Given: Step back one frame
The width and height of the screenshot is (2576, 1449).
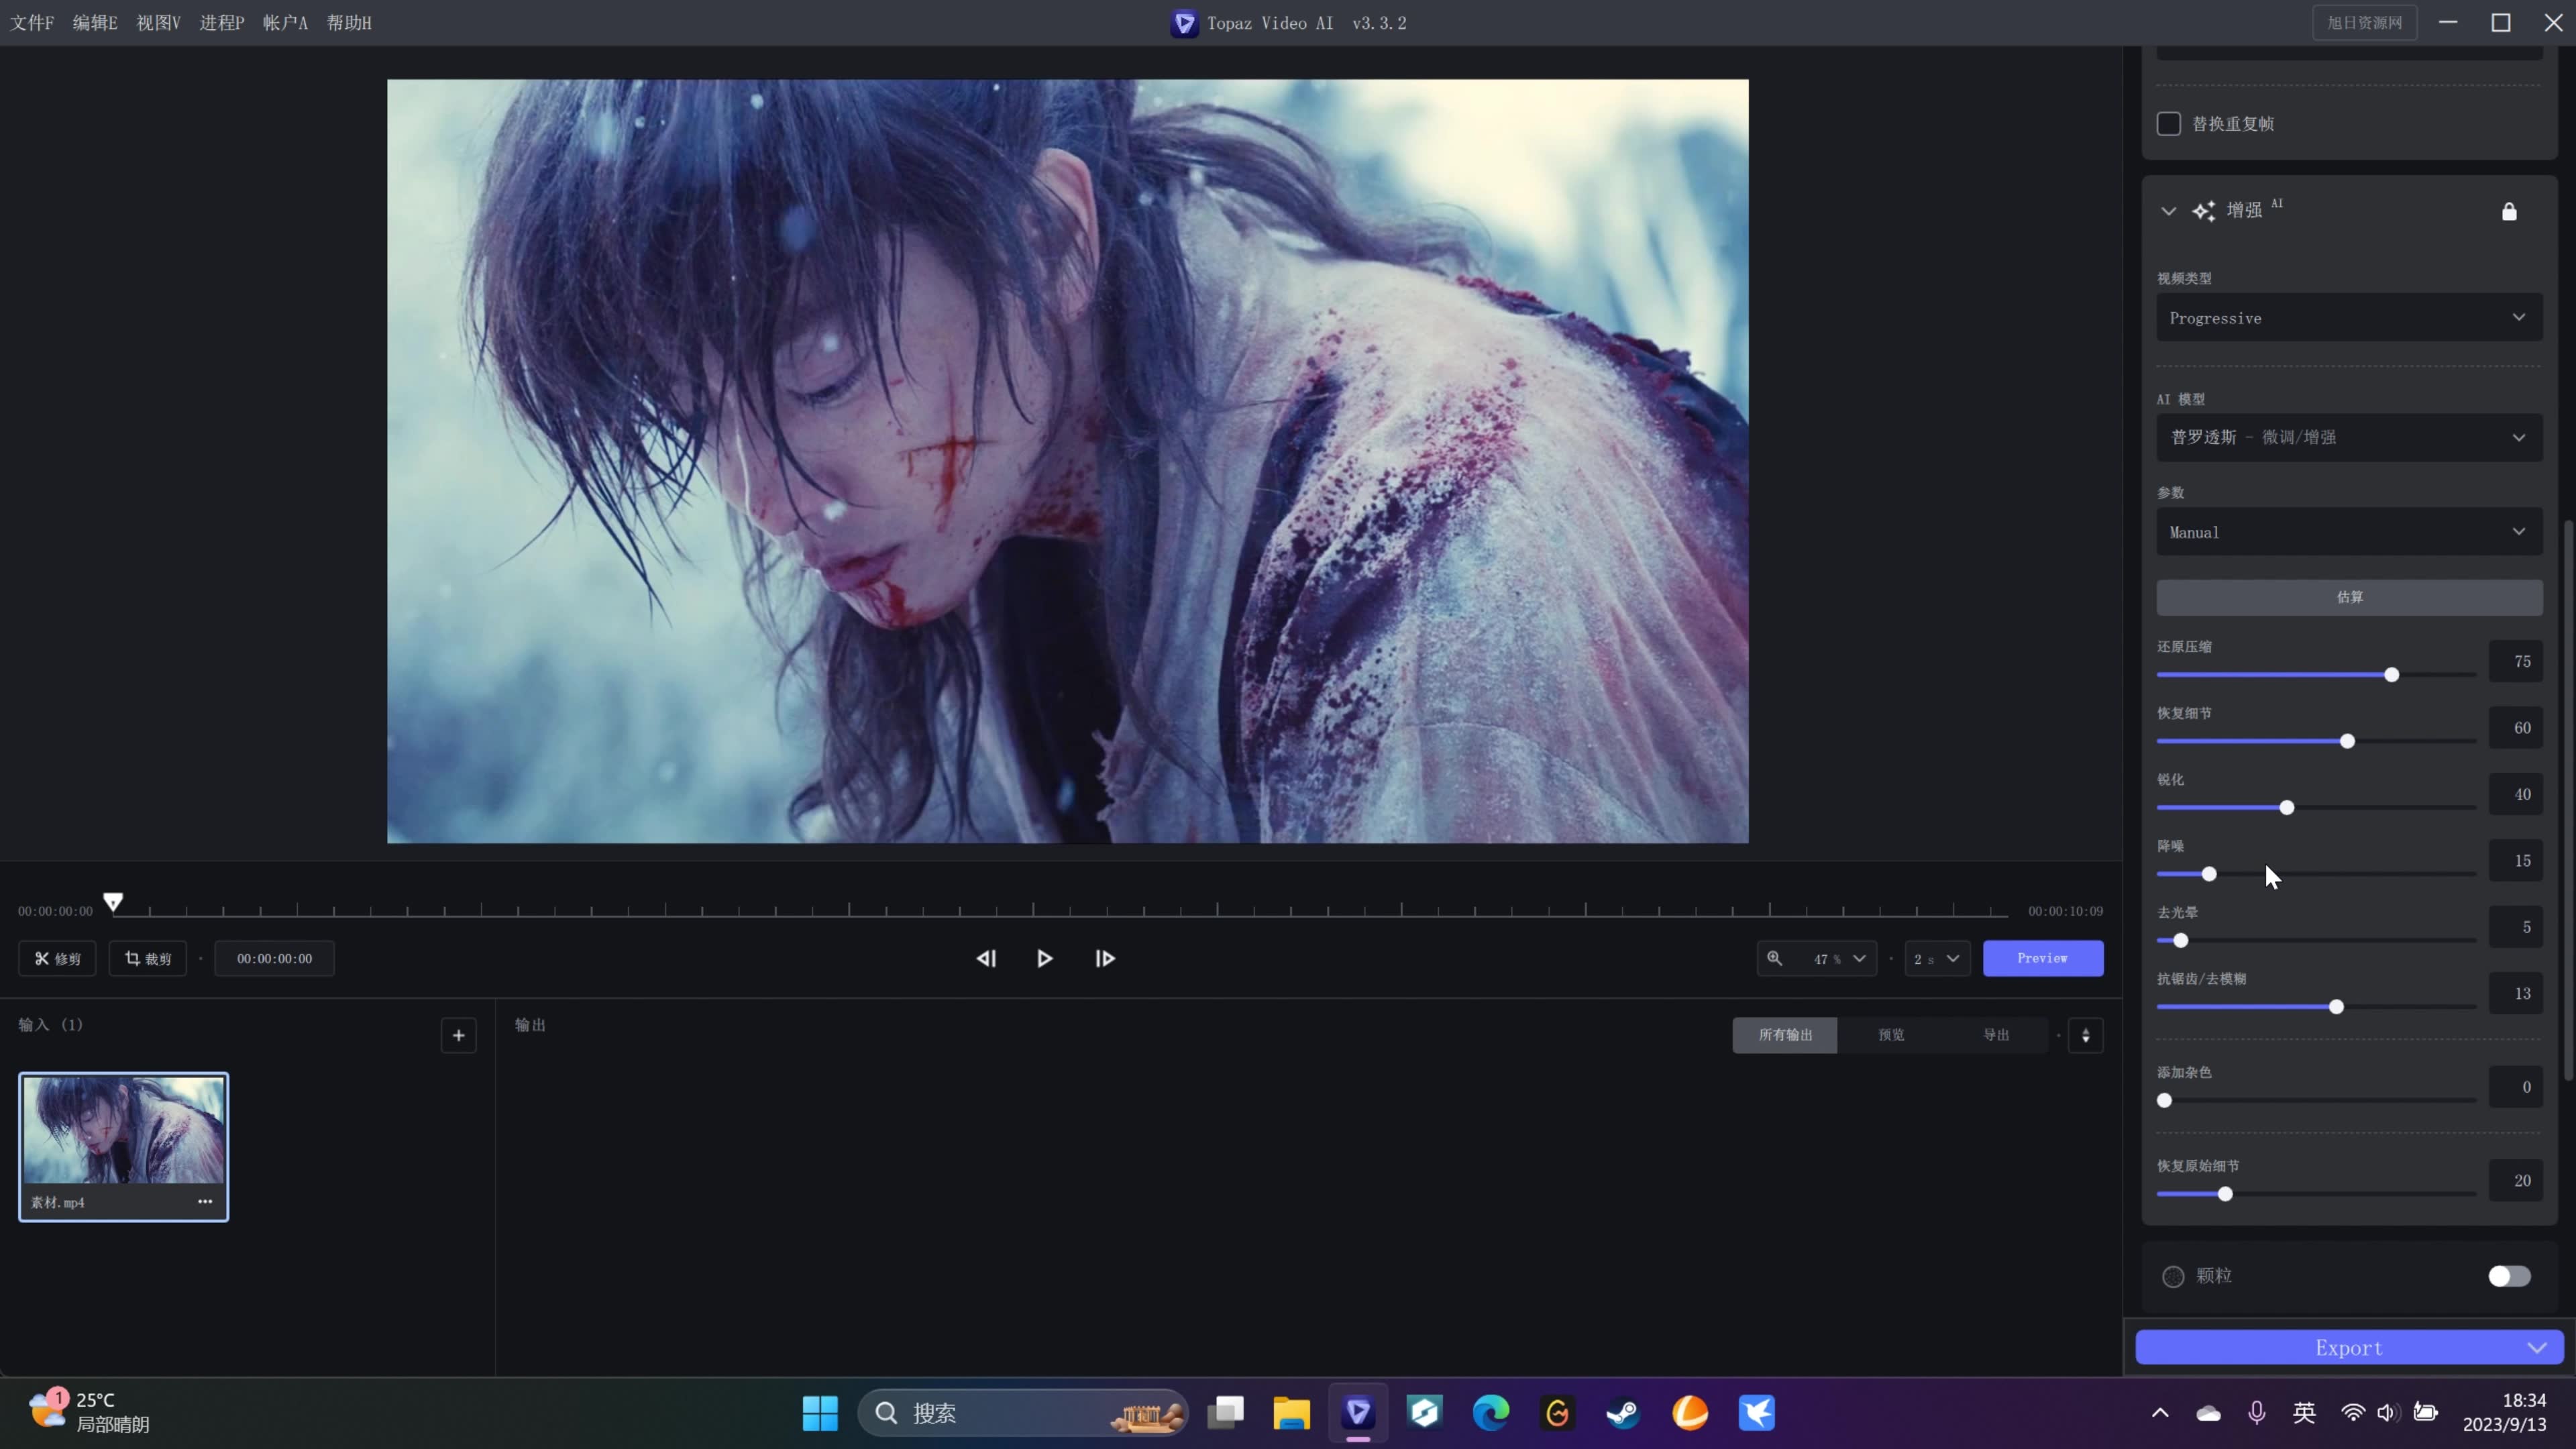Looking at the screenshot, I should tap(986, 958).
